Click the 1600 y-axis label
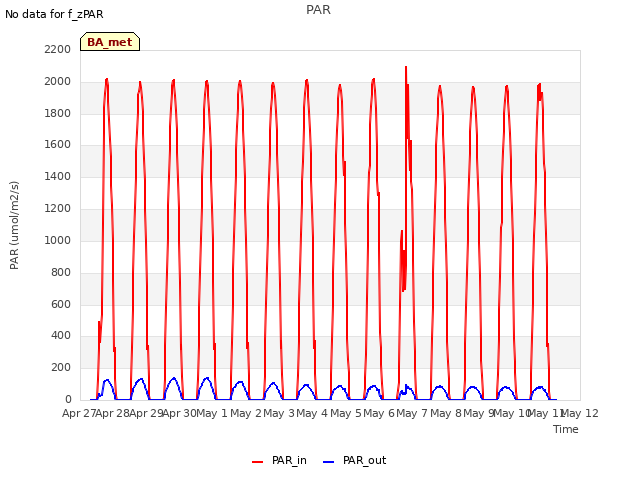This screenshot has width=640, height=480. (58, 144)
